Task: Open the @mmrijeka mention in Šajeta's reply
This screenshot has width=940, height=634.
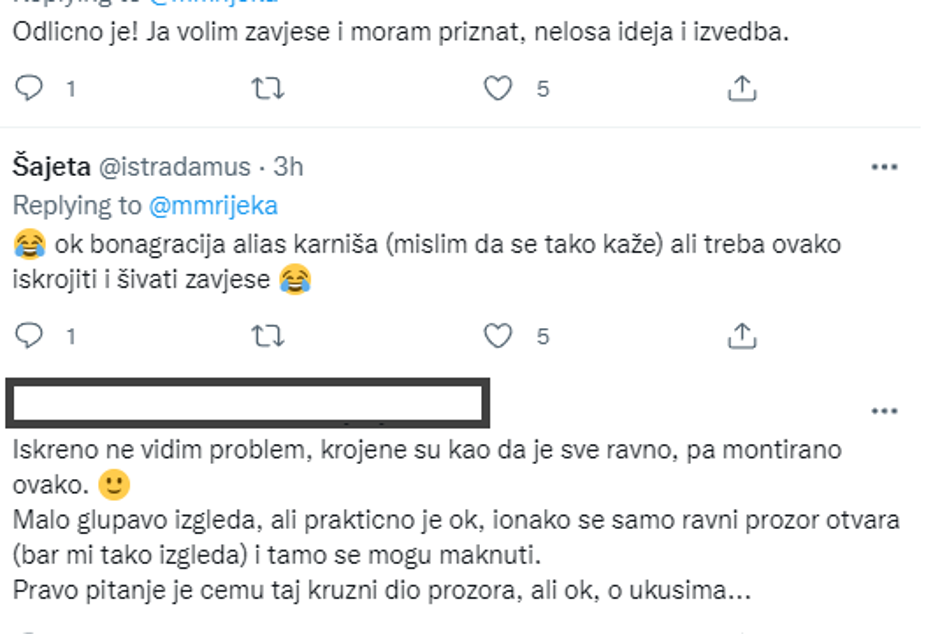Action: [x=213, y=206]
